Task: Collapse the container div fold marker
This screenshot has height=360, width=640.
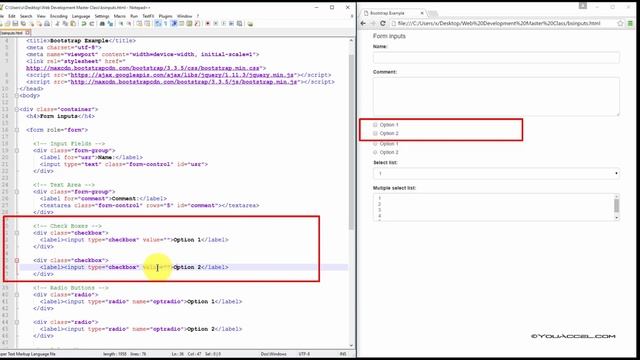Action: tap(17, 109)
